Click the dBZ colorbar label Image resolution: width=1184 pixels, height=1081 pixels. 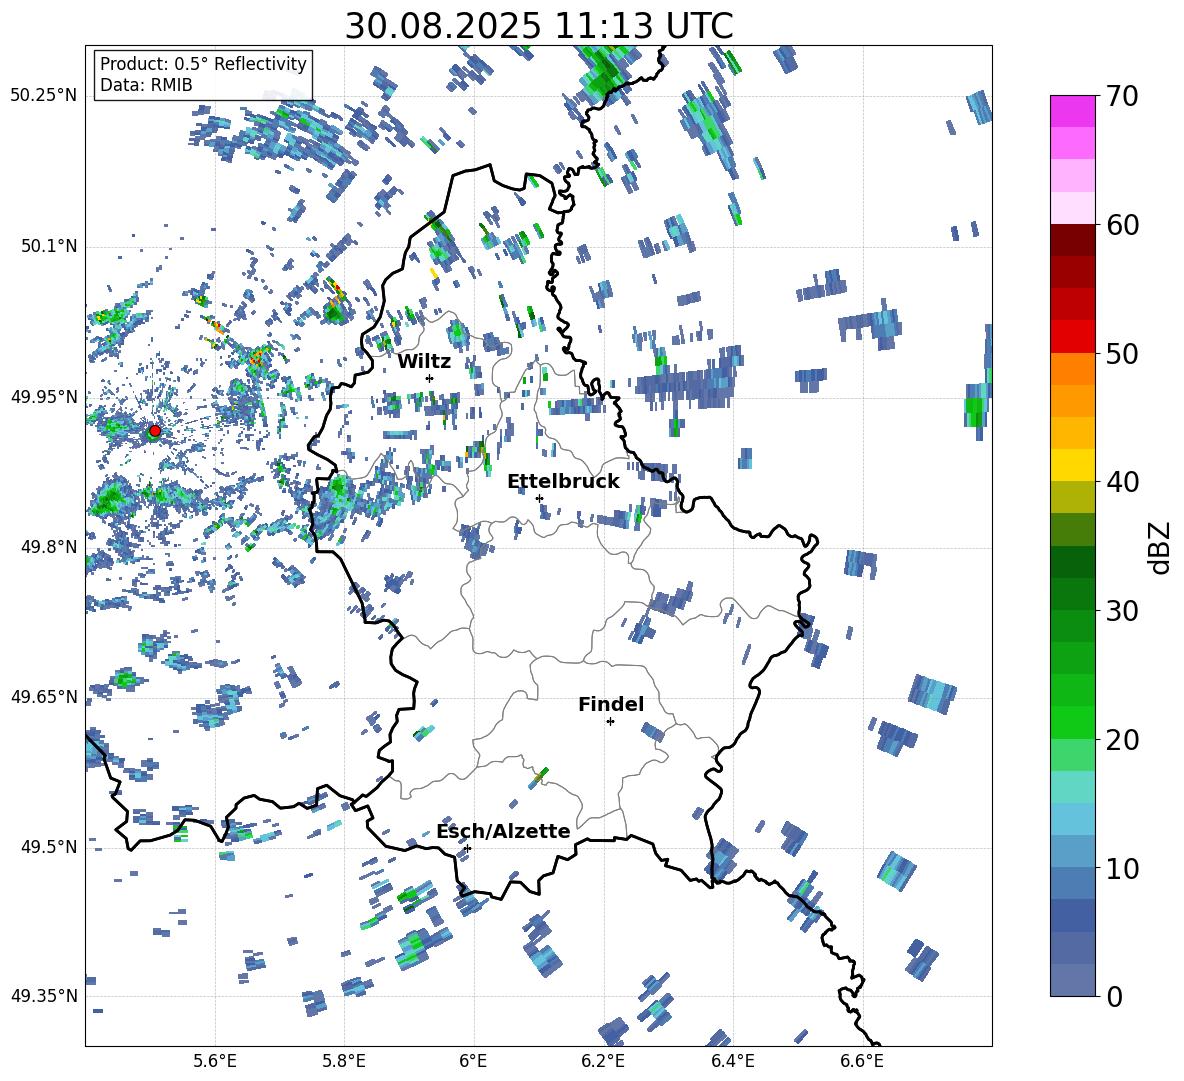click(x=1161, y=547)
